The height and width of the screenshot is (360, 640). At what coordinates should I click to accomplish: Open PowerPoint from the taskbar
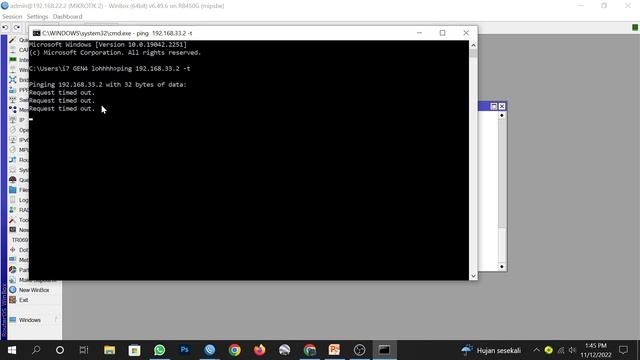click(x=334, y=350)
